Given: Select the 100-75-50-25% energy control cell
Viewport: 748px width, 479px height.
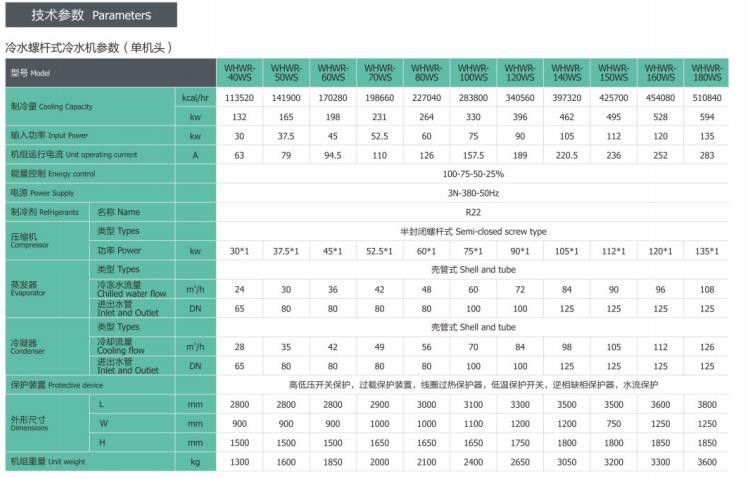Looking at the screenshot, I should 473,173.
